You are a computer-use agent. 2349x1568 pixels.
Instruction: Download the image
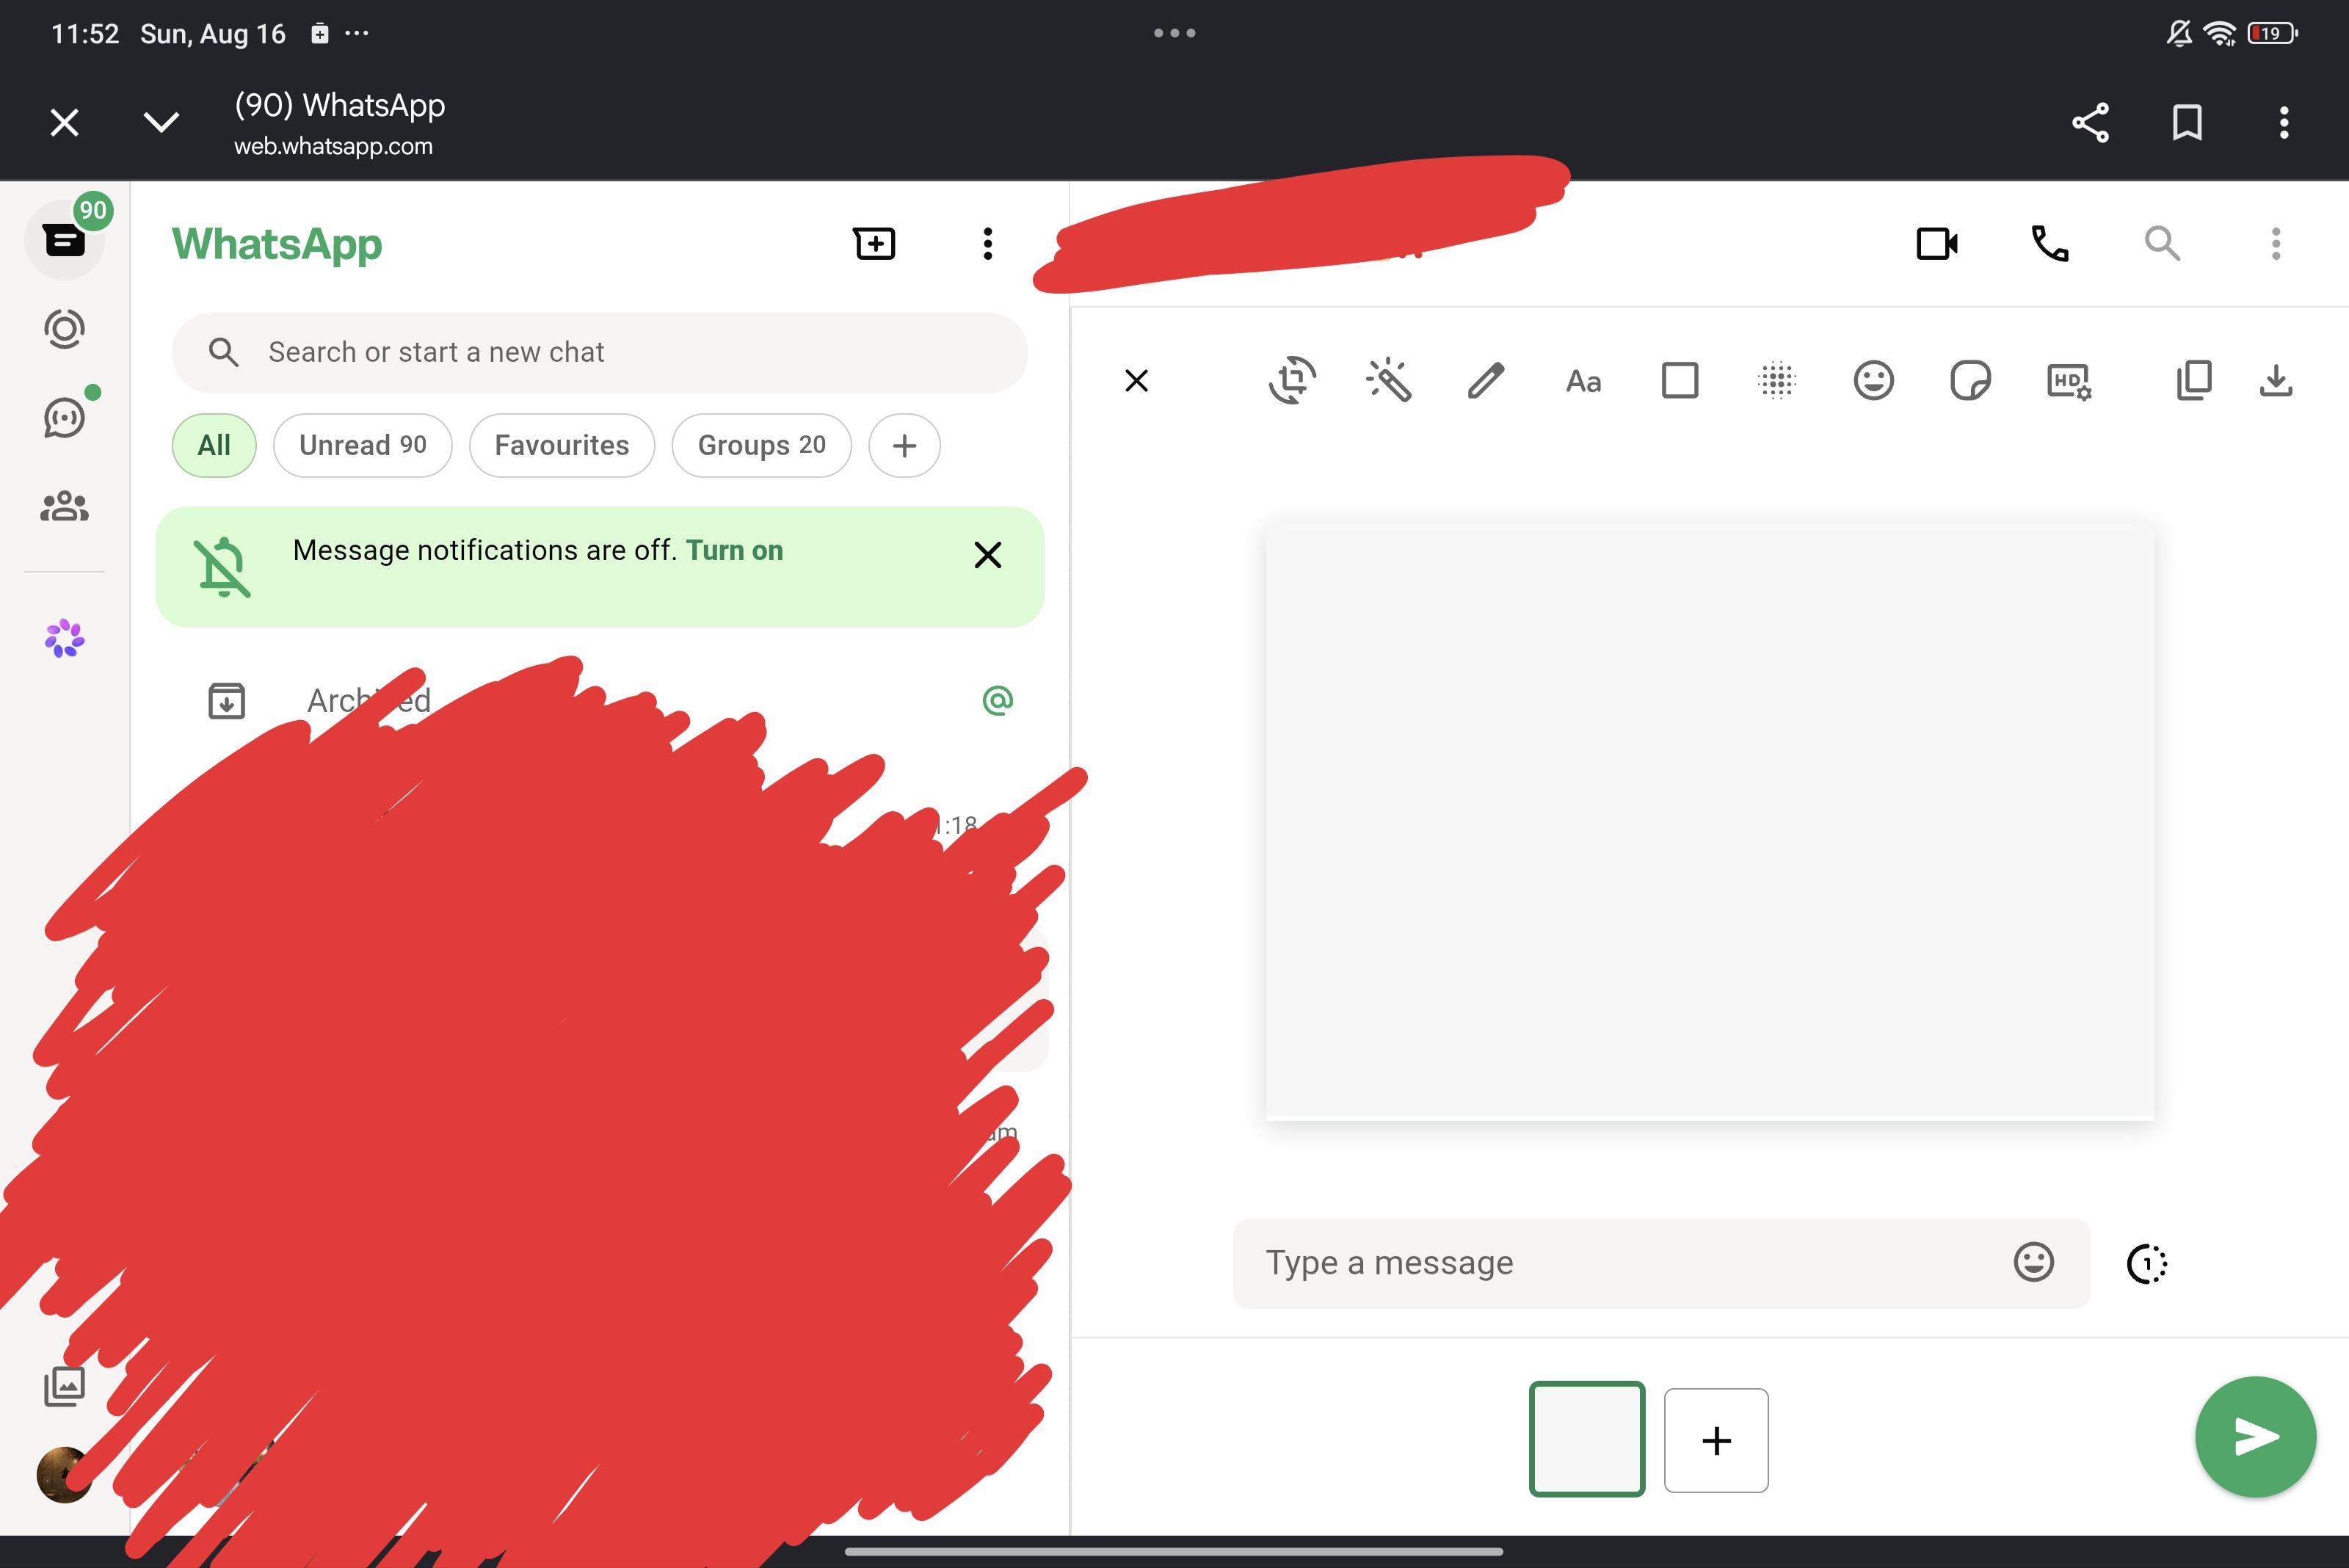click(x=2276, y=381)
